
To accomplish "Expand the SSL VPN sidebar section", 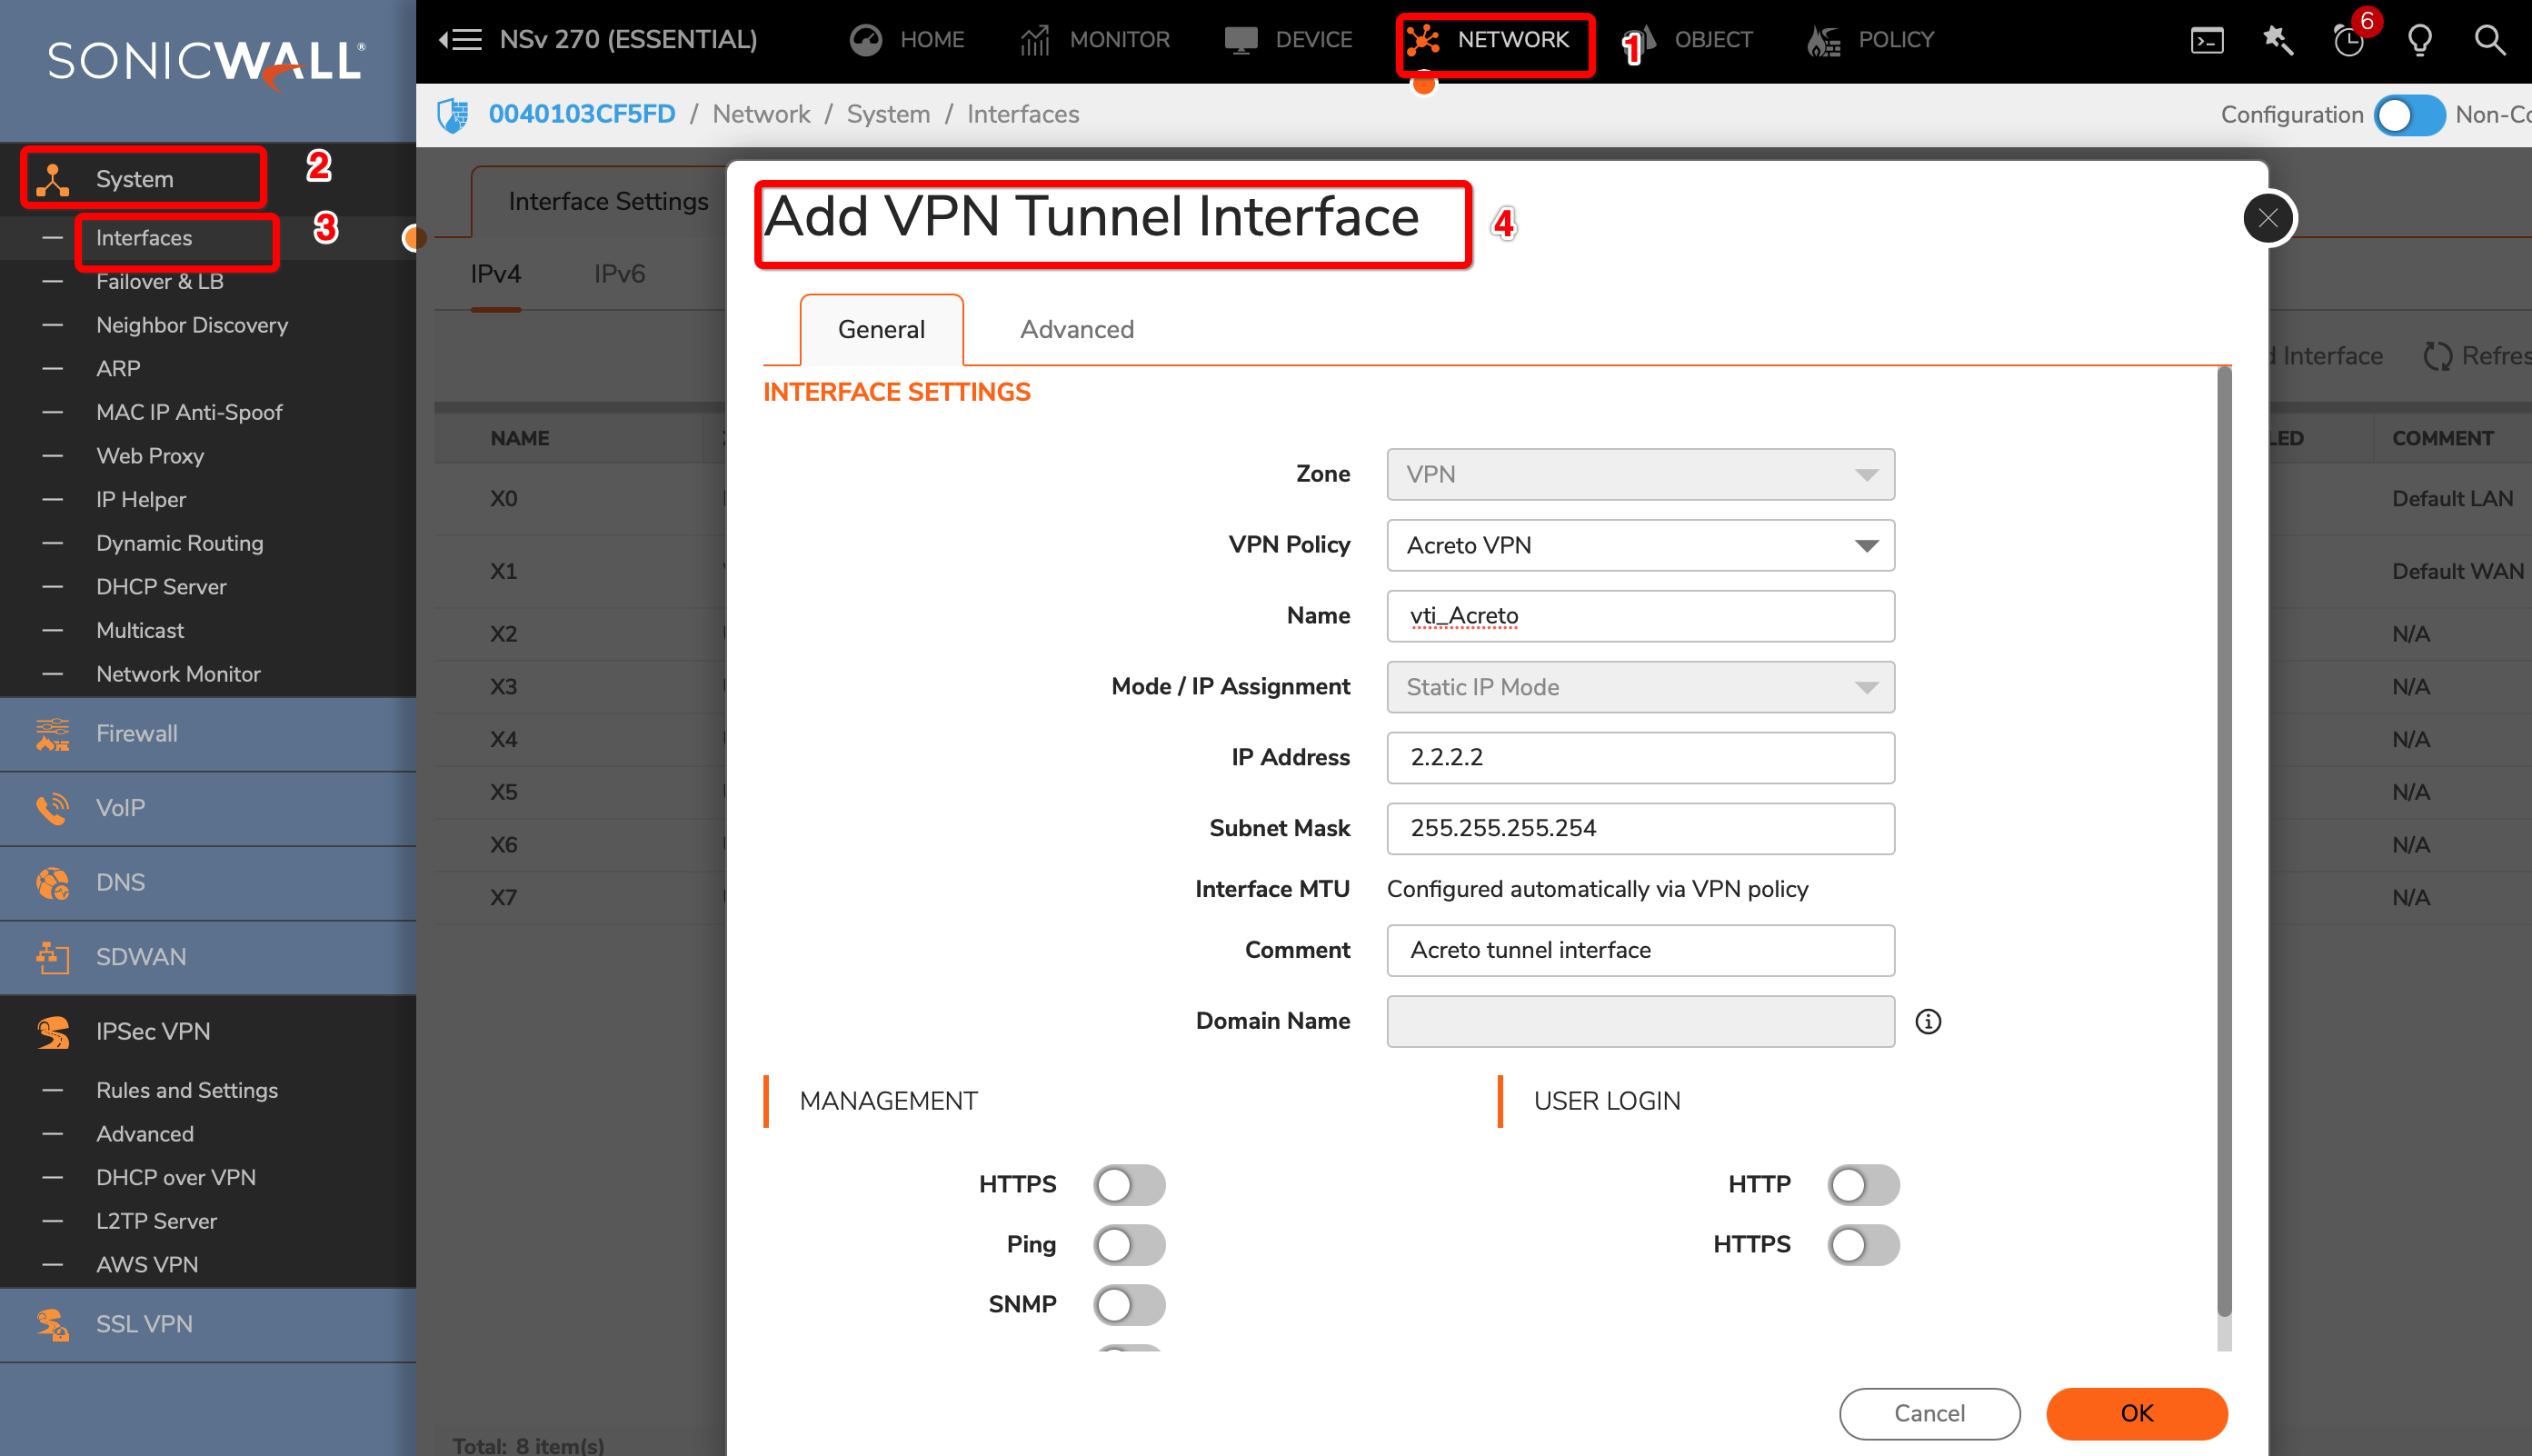I will click(208, 1324).
